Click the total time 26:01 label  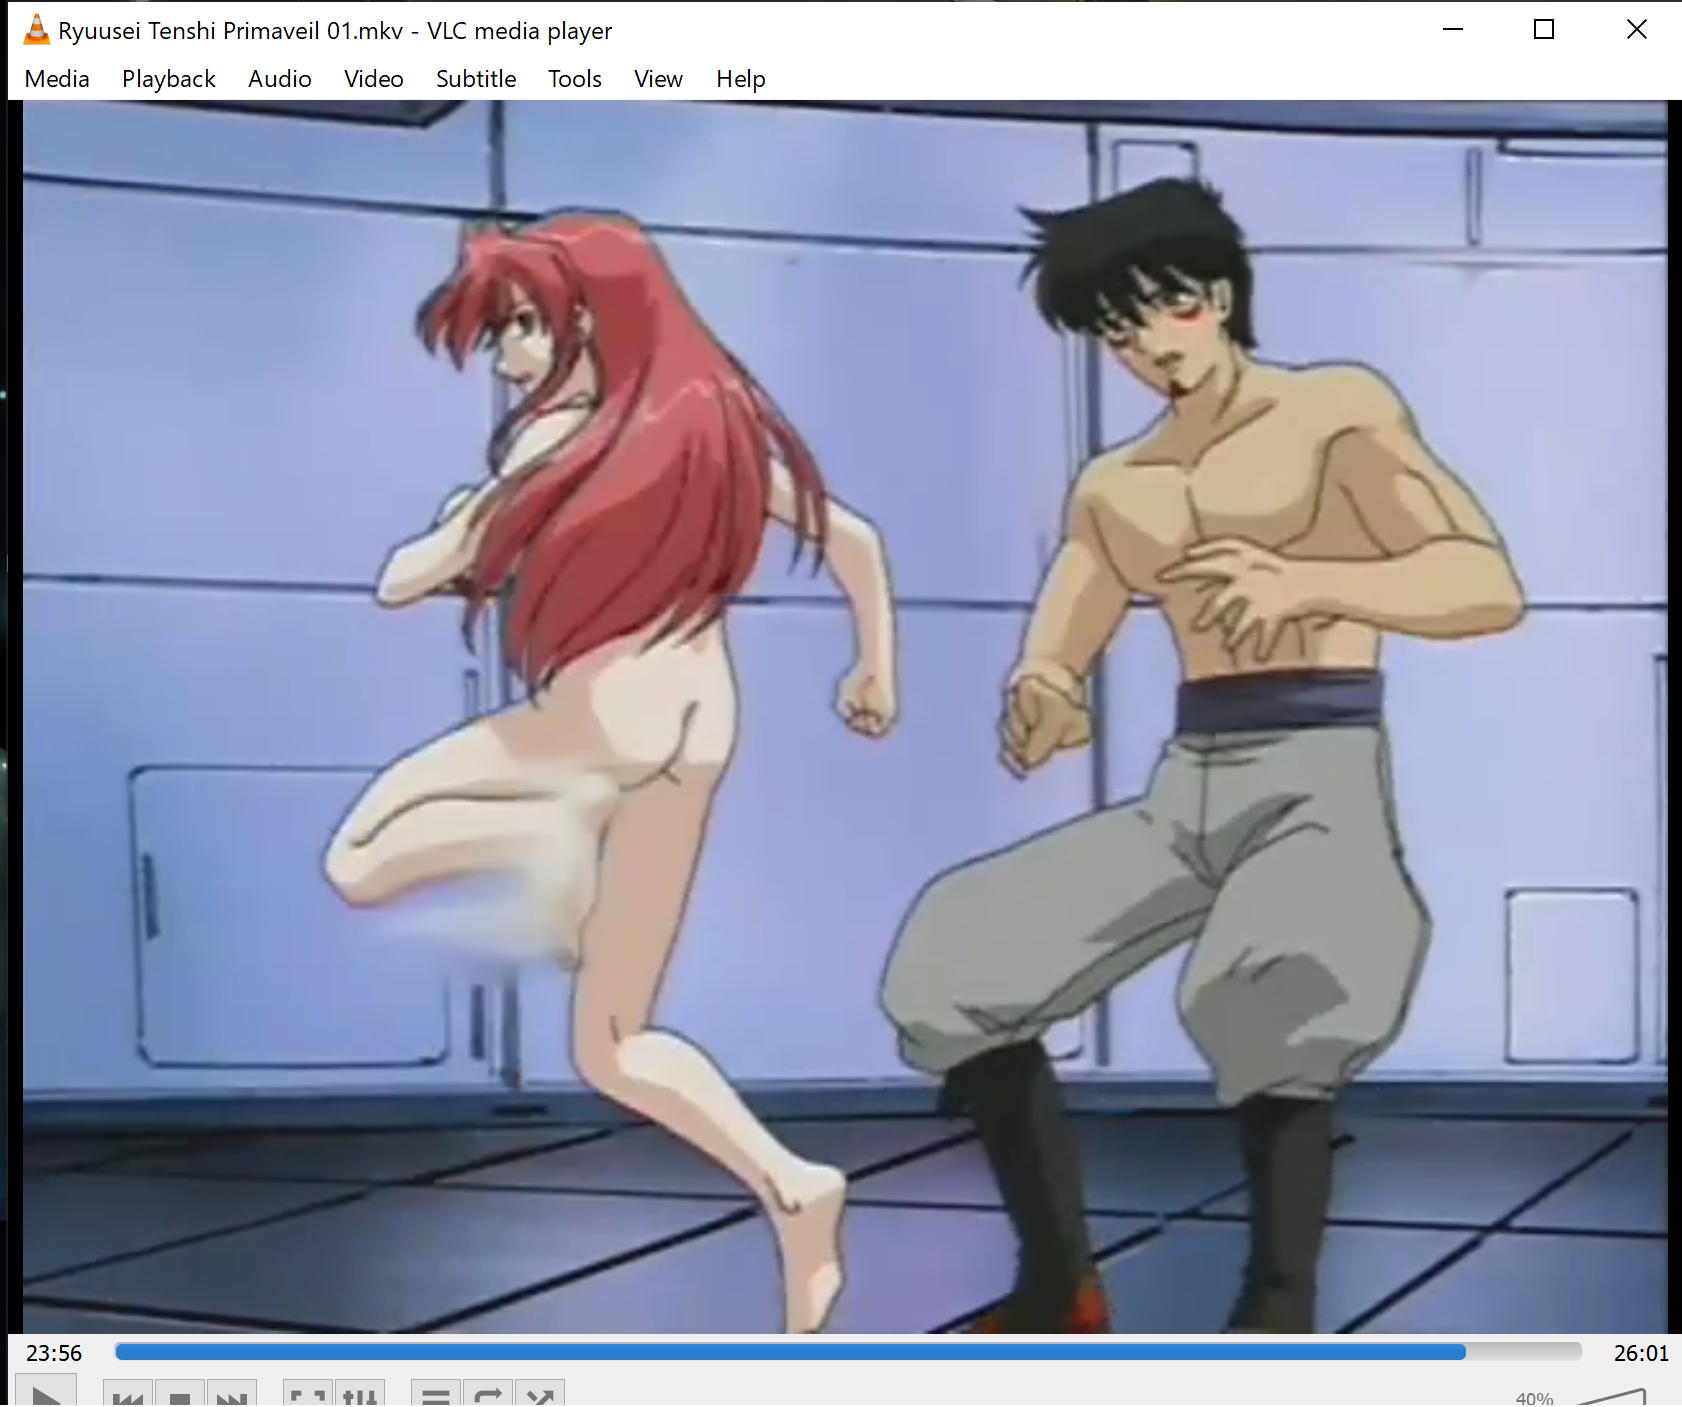(1641, 1353)
